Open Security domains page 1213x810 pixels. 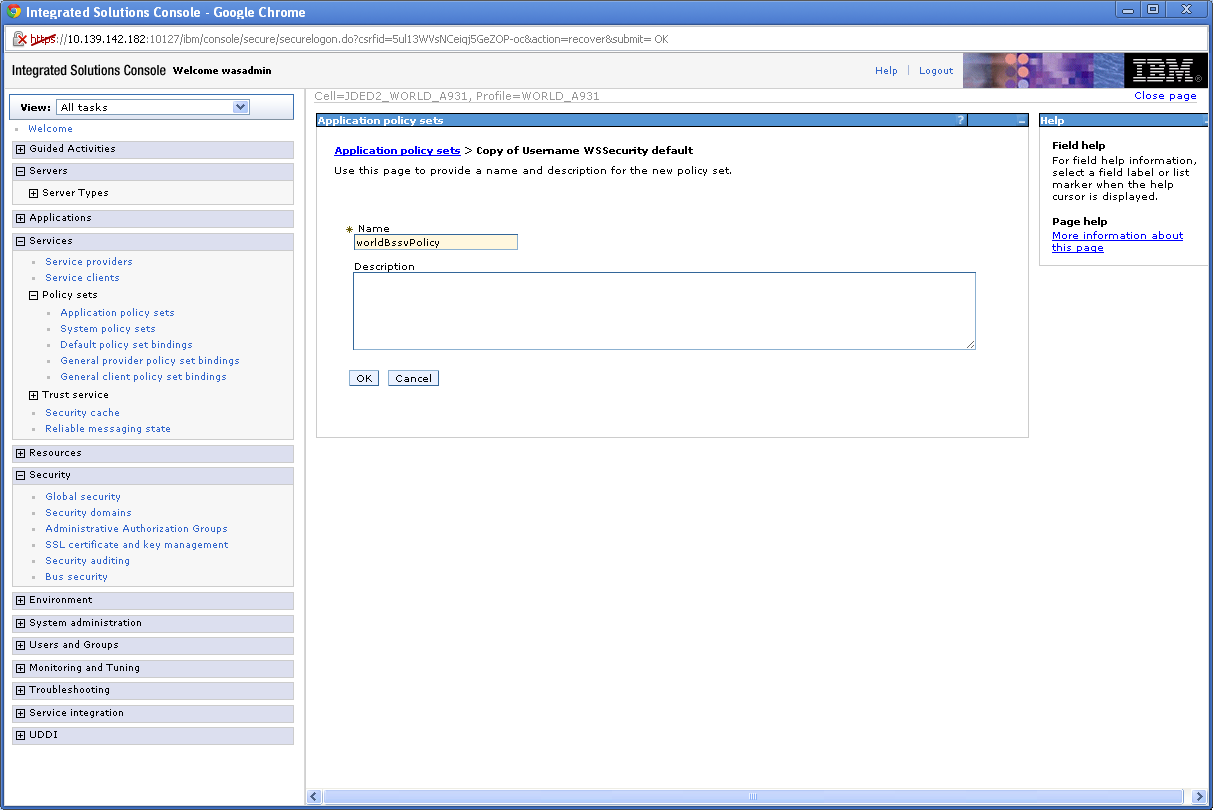(88, 513)
